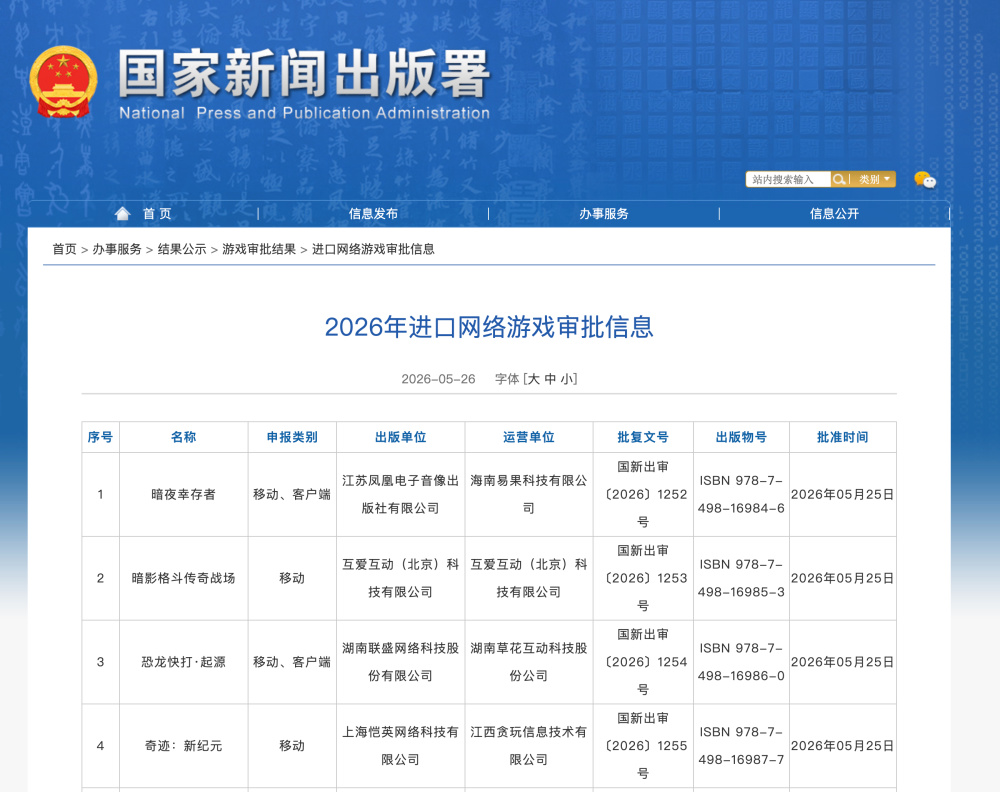The width and height of the screenshot is (1000, 792).
Task: Set font size to 大
Action: [x=534, y=379]
